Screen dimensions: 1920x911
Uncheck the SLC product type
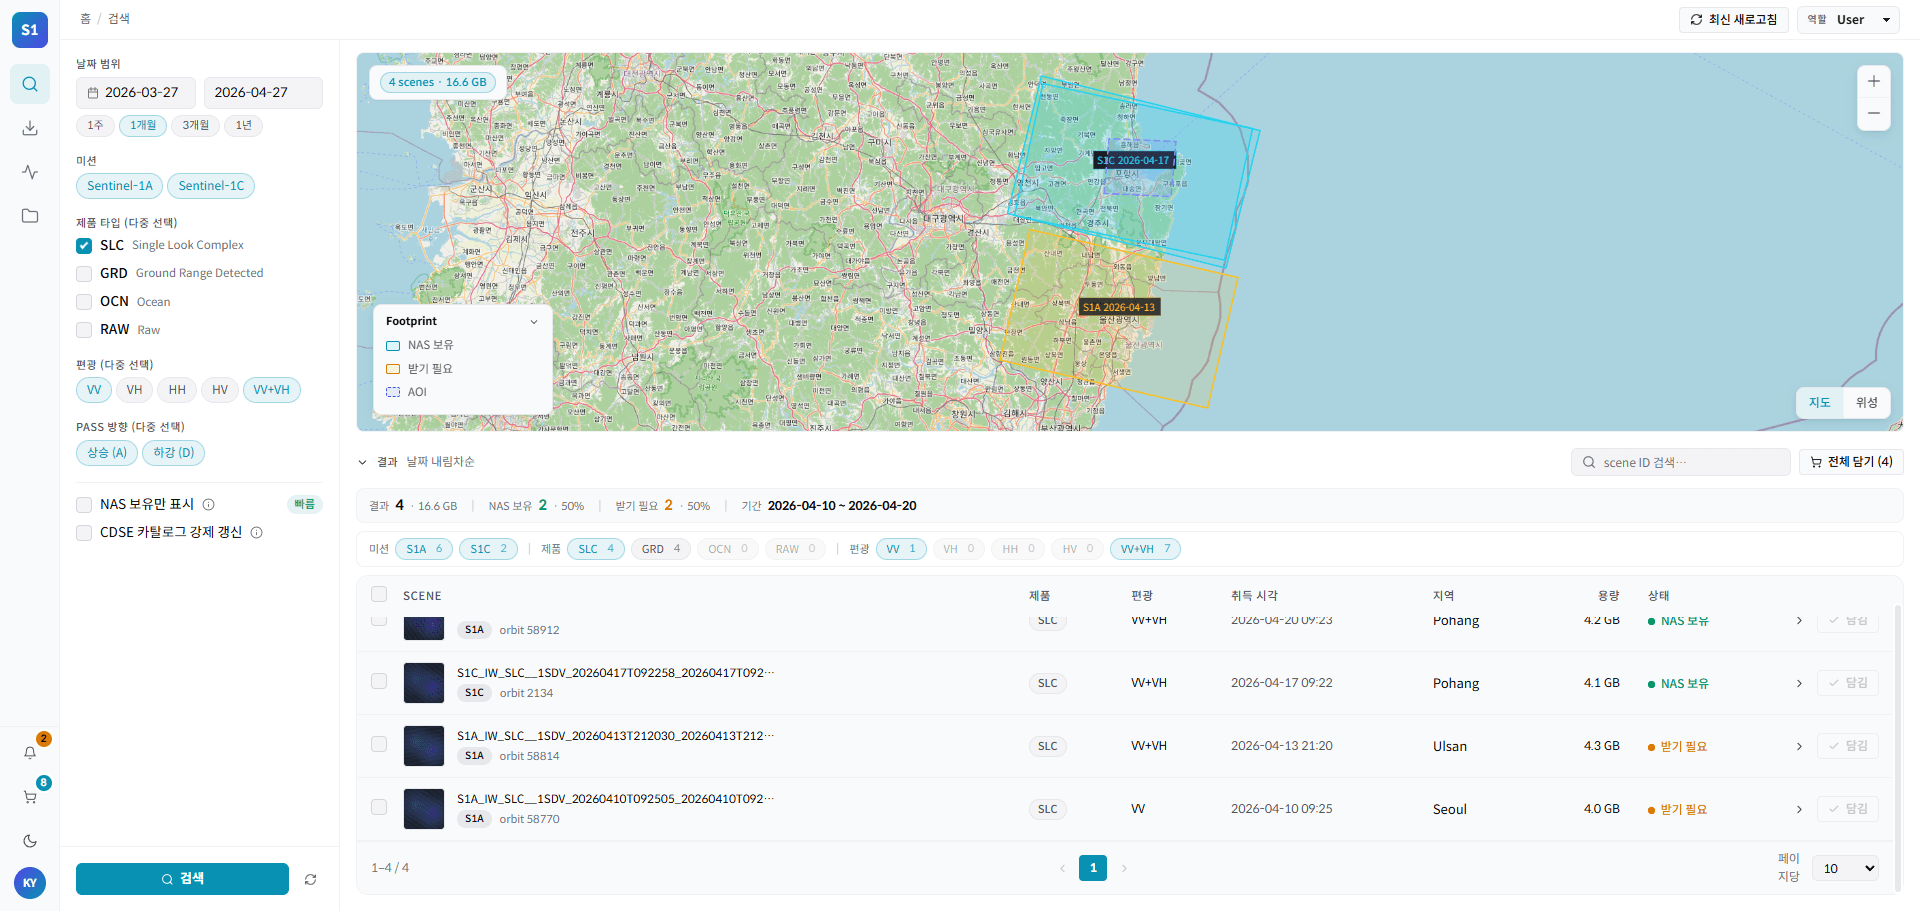[x=84, y=245]
